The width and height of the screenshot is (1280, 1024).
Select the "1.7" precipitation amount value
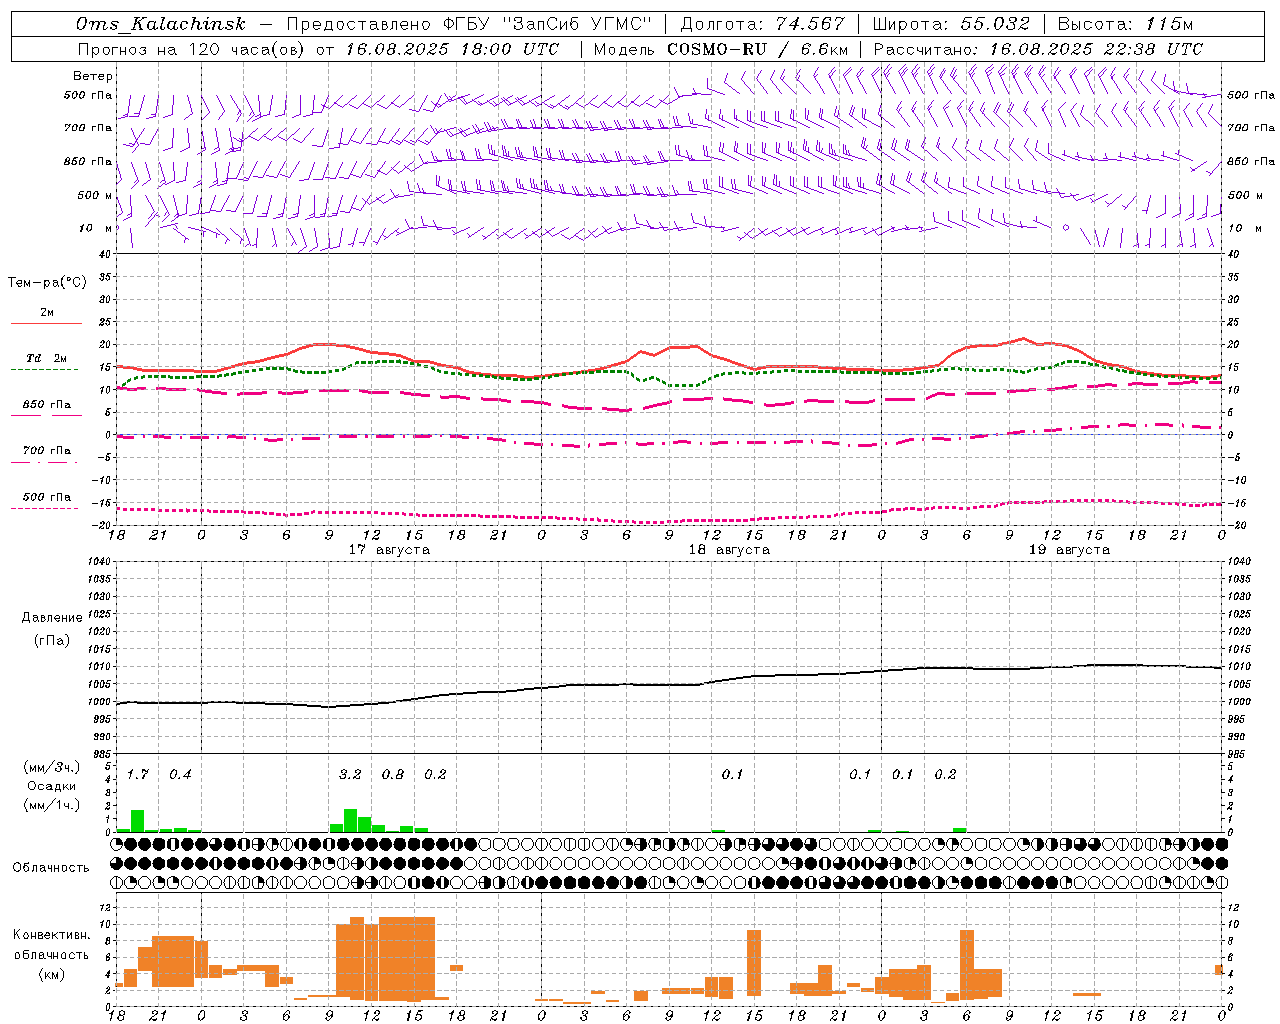[x=137, y=774]
